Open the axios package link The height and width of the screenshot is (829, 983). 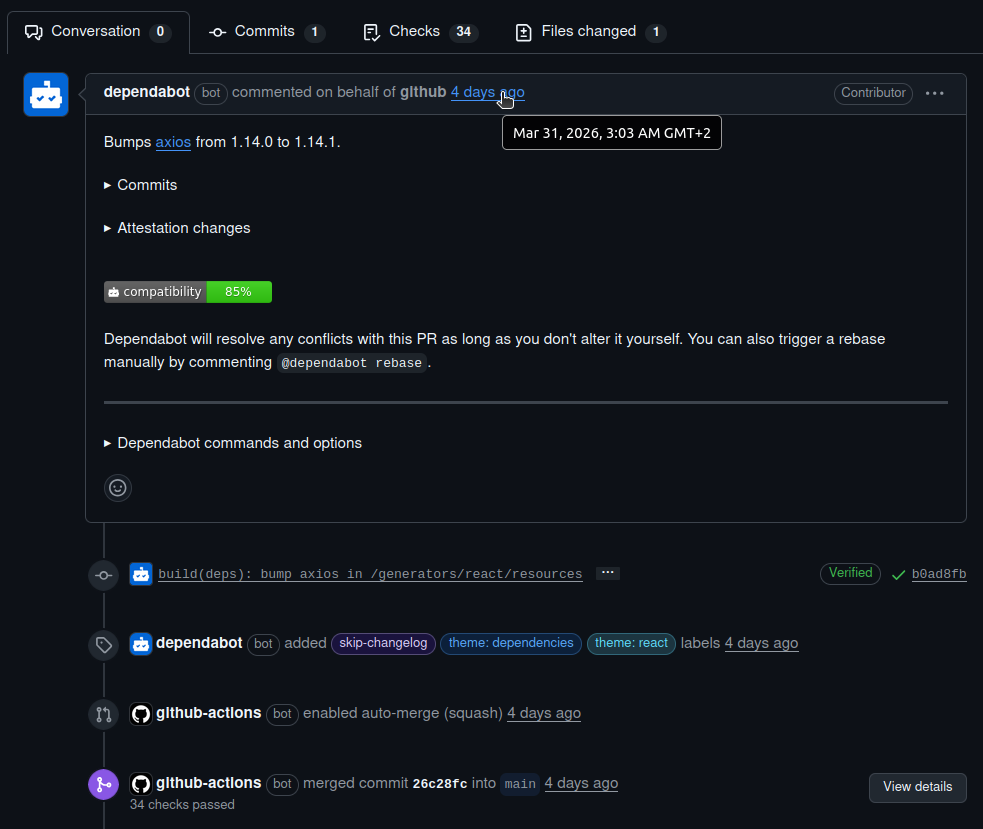tap(173, 142)
